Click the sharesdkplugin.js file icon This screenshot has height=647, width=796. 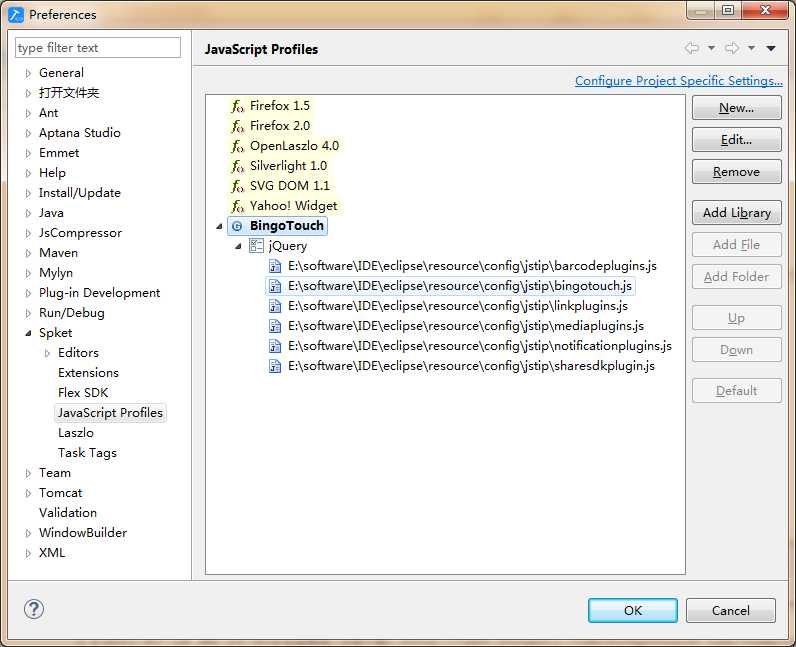275,366
